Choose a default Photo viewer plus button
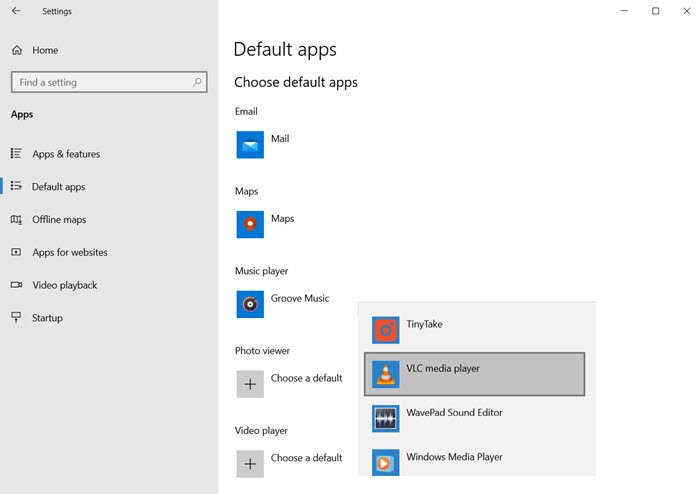The height and width of the screenshot is (494, 700). pos(250,384)
